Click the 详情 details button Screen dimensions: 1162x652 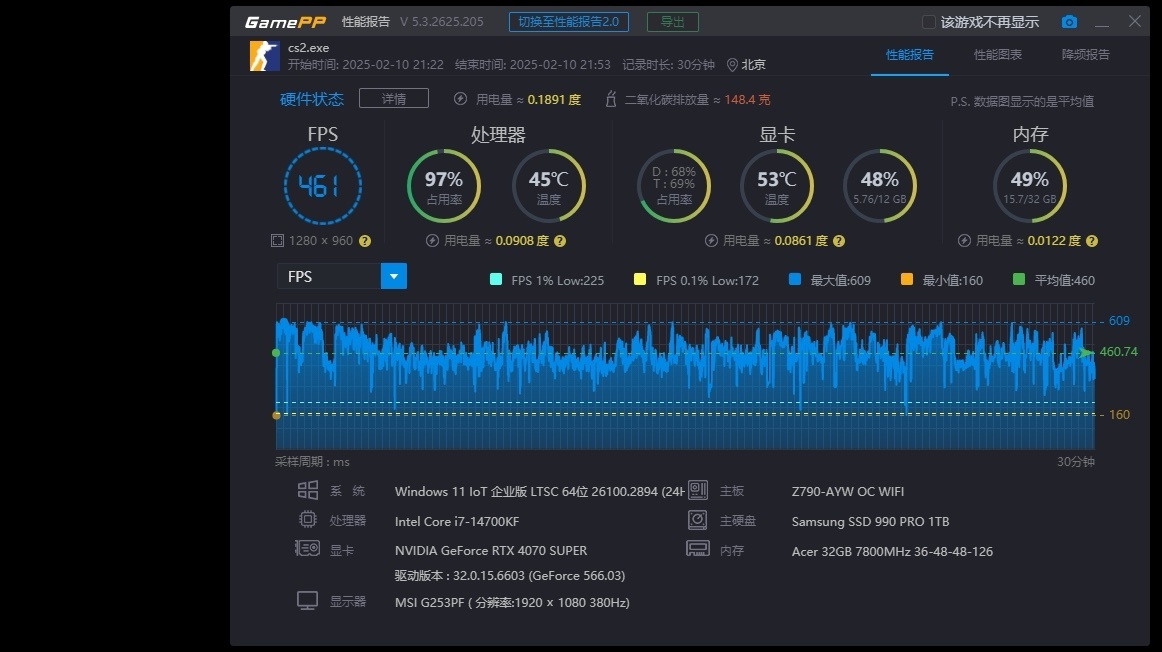(x=394, y=99)
